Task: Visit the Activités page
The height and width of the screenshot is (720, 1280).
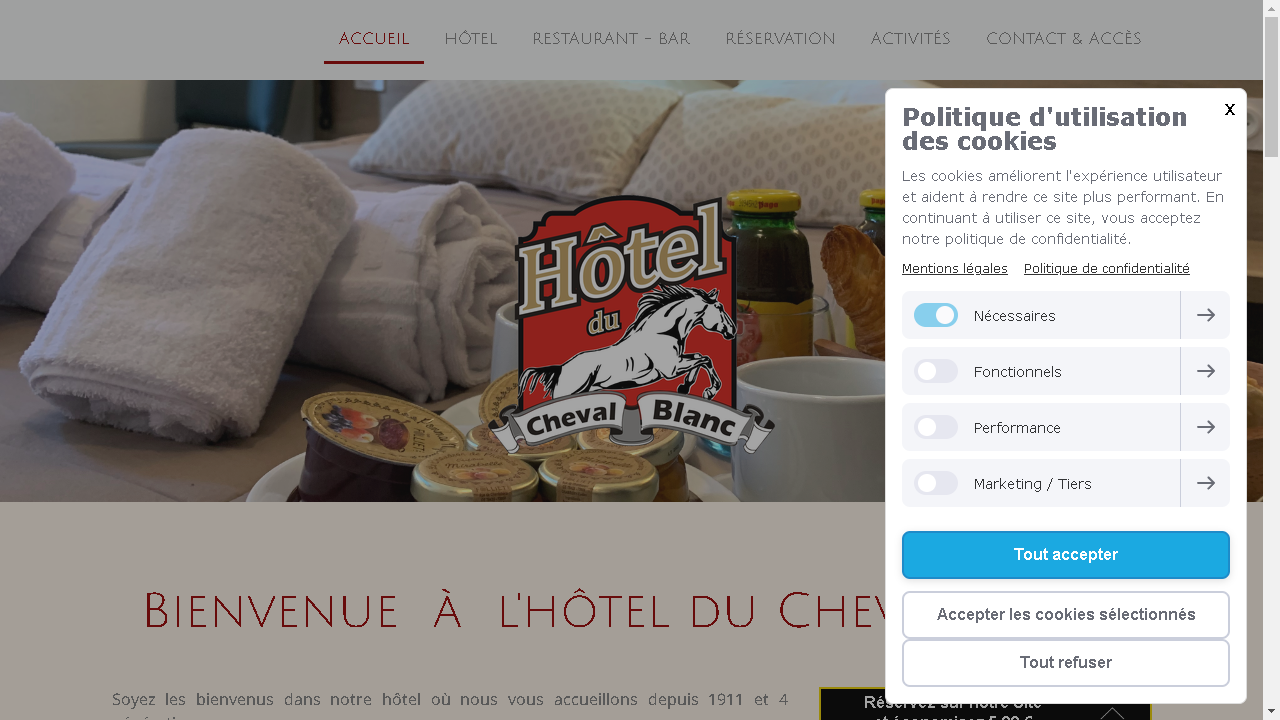Action: click(910, 39)
